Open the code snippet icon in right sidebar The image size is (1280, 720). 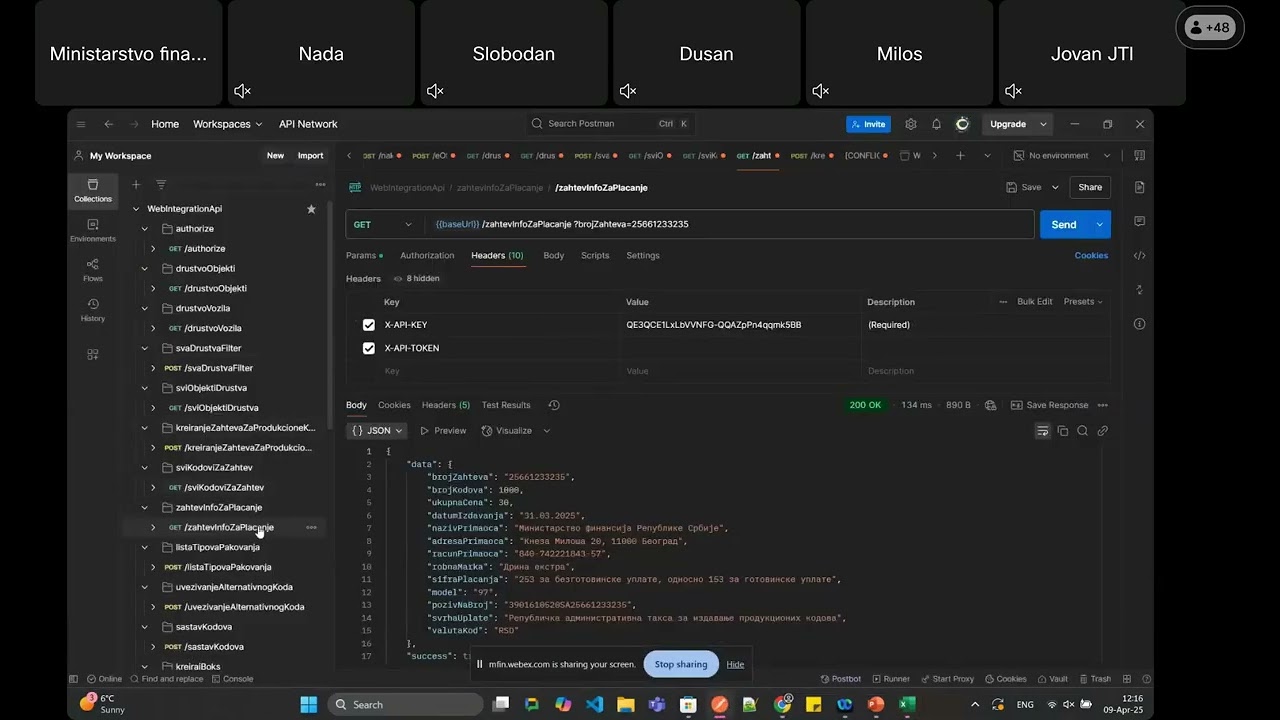pos(1139,255)
